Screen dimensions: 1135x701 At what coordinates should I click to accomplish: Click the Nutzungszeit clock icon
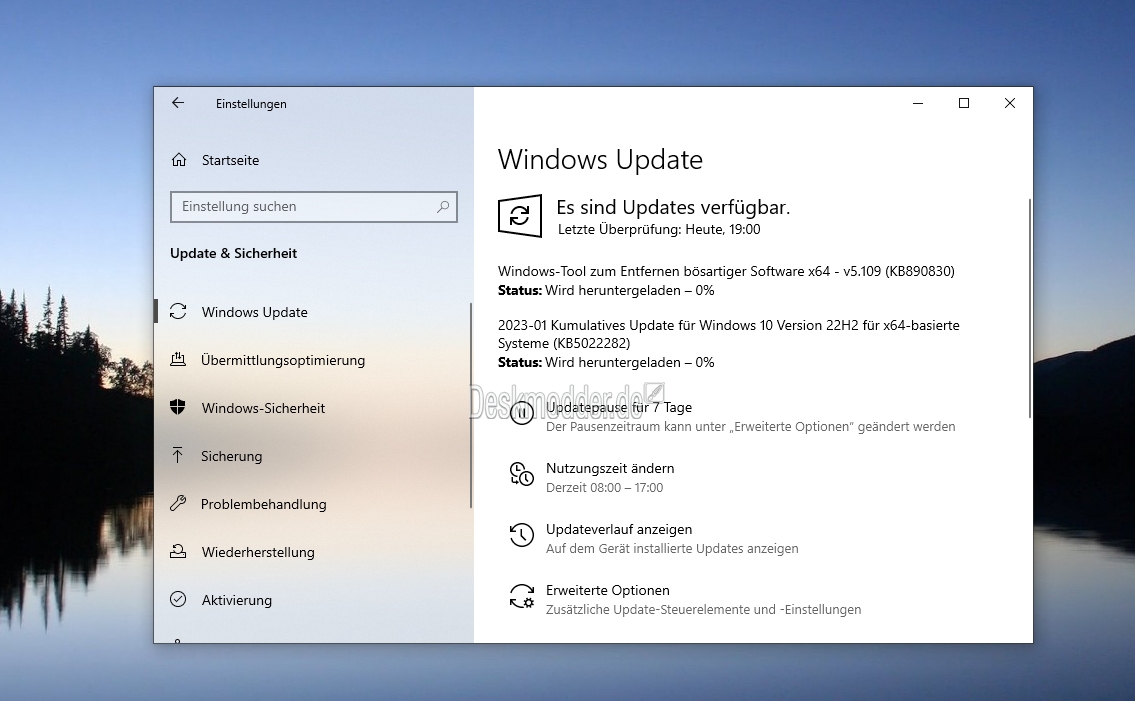click(x=522, y=474)
